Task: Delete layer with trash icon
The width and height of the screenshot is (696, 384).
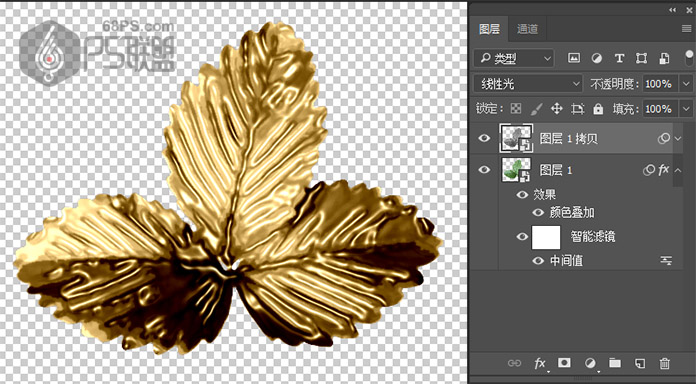Action: point(664,363)
